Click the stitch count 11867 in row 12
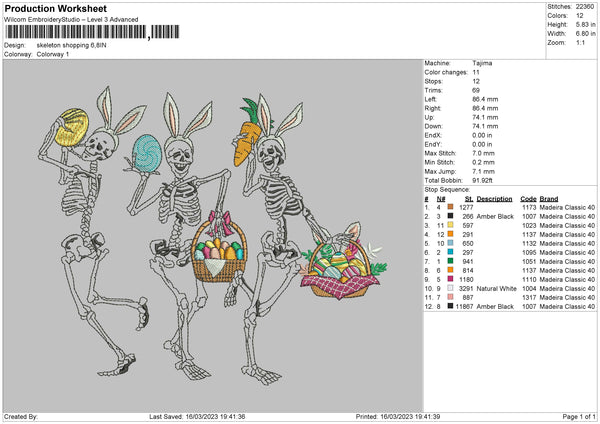 [x=465, y=307]
